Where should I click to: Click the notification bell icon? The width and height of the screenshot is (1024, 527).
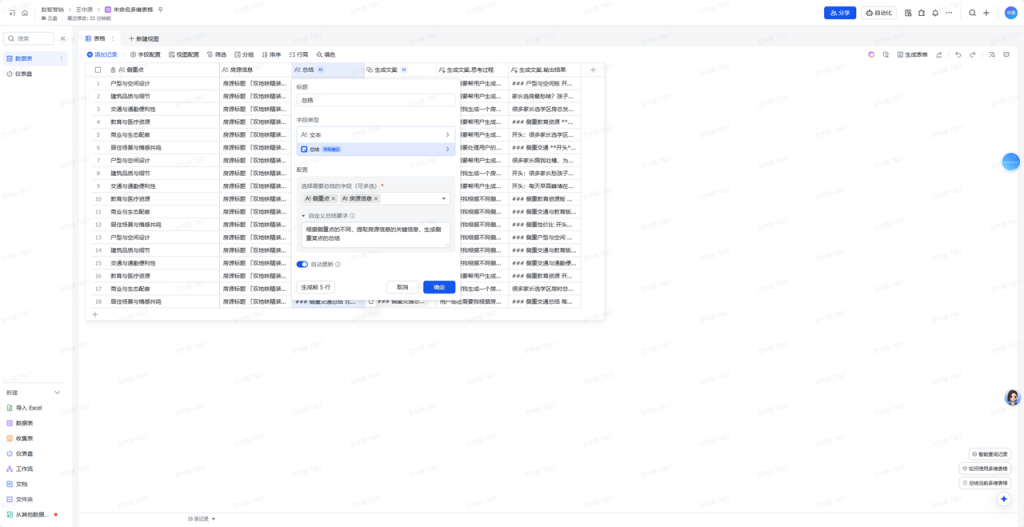tap(935, 13)
